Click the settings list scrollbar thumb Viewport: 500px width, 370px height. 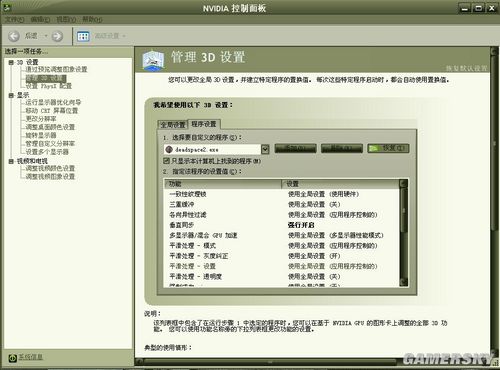pyautogui.click(x=403, y=211)
